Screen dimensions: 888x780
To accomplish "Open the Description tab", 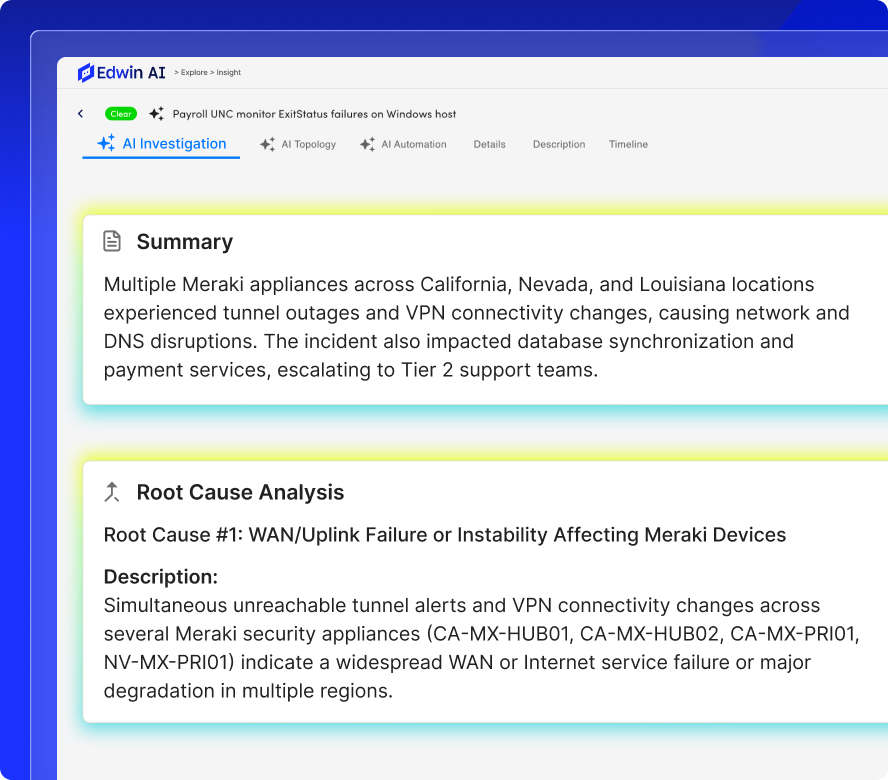I will [559, 144].
